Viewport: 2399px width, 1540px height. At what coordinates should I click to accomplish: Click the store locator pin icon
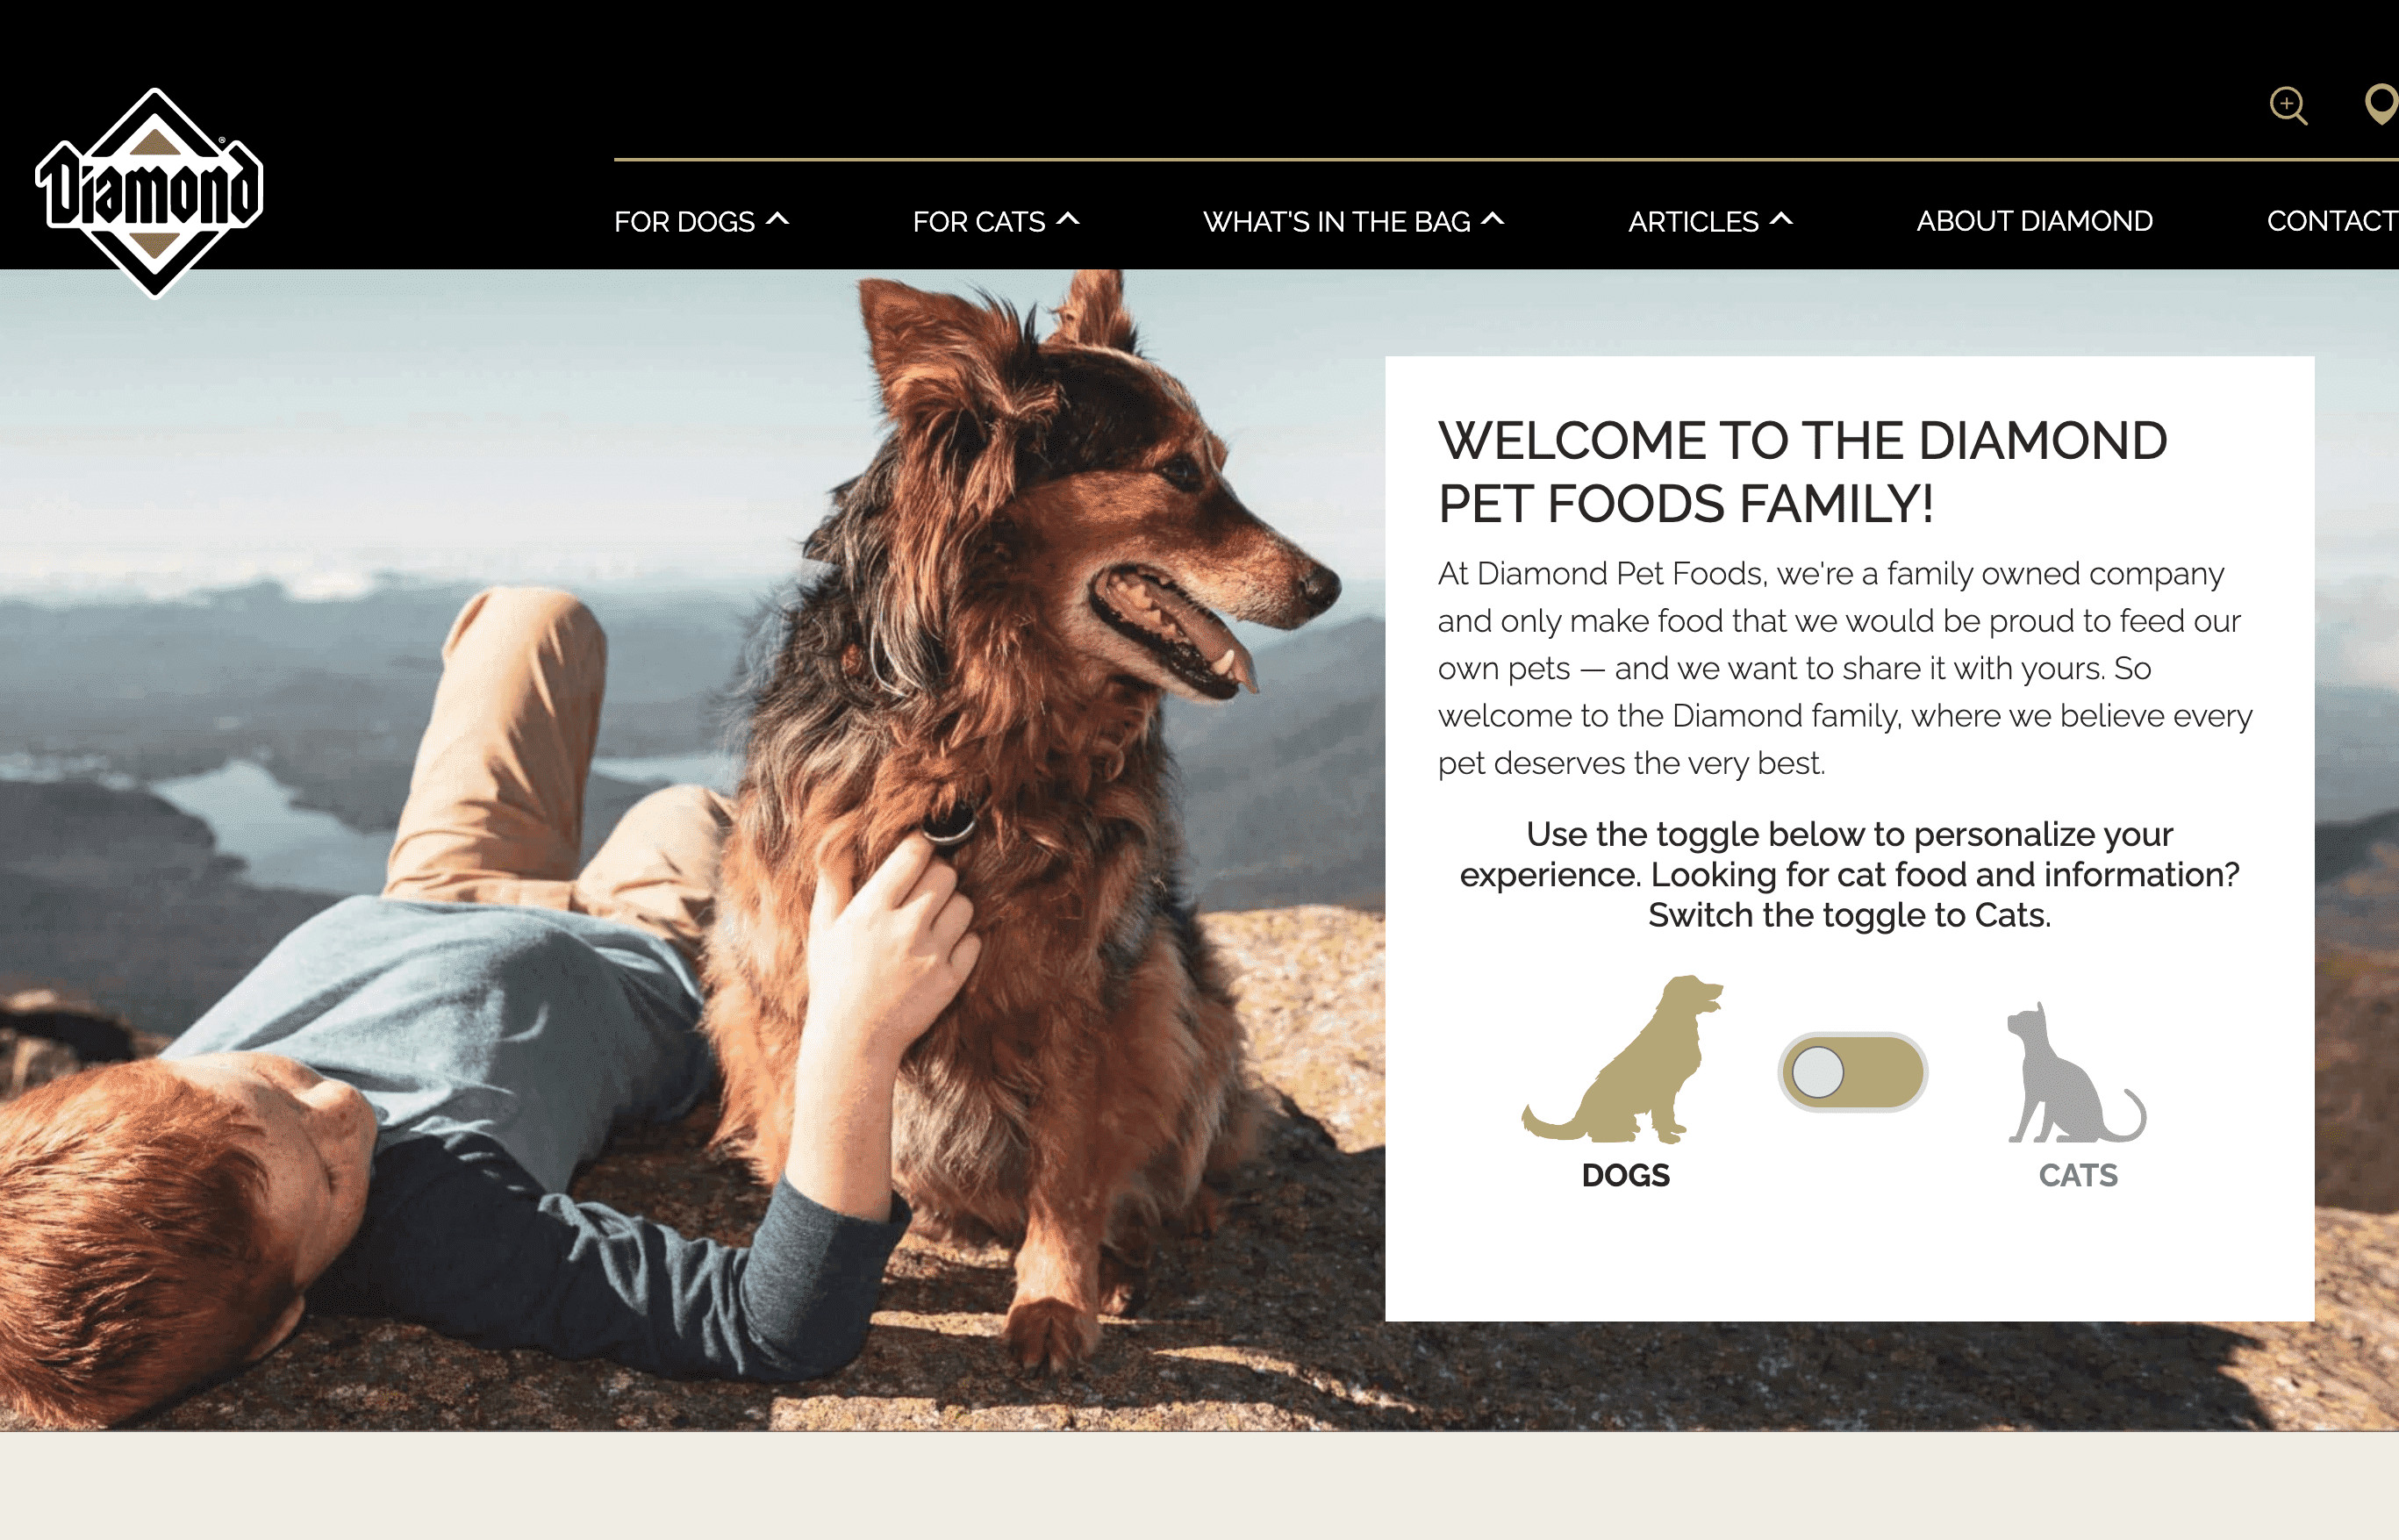(x=2382, y=105)
